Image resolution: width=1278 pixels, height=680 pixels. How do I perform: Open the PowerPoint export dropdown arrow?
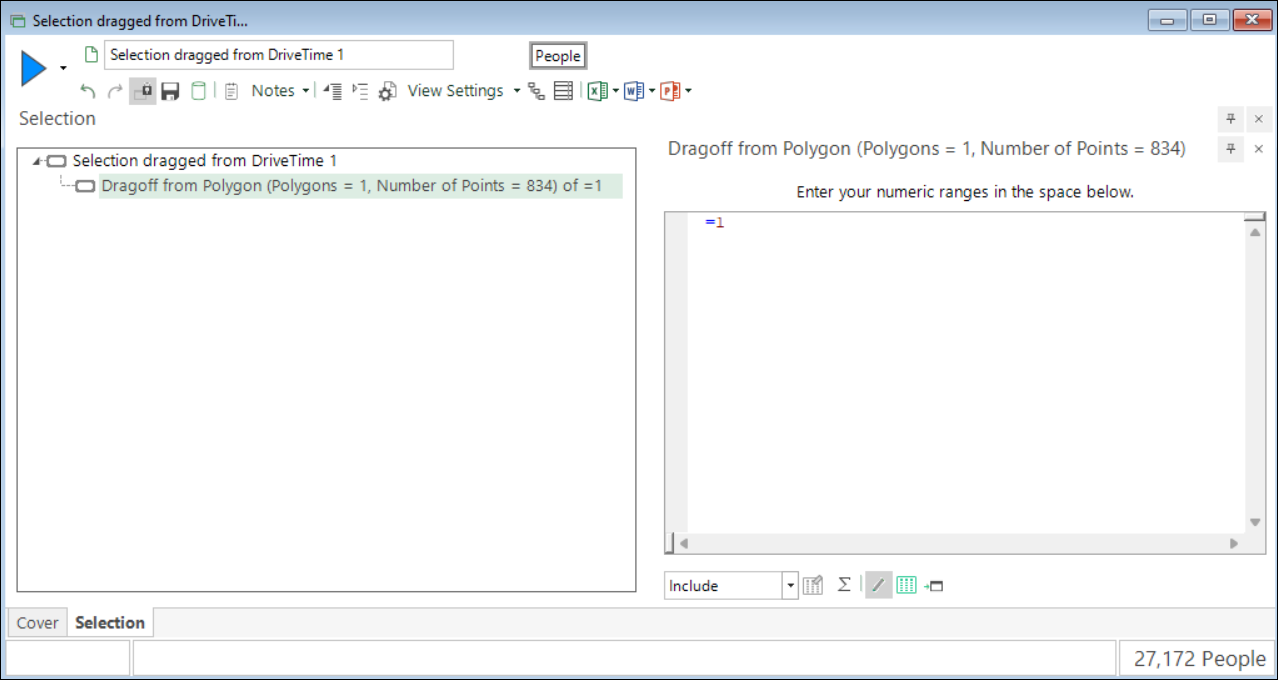click(688, 91)
